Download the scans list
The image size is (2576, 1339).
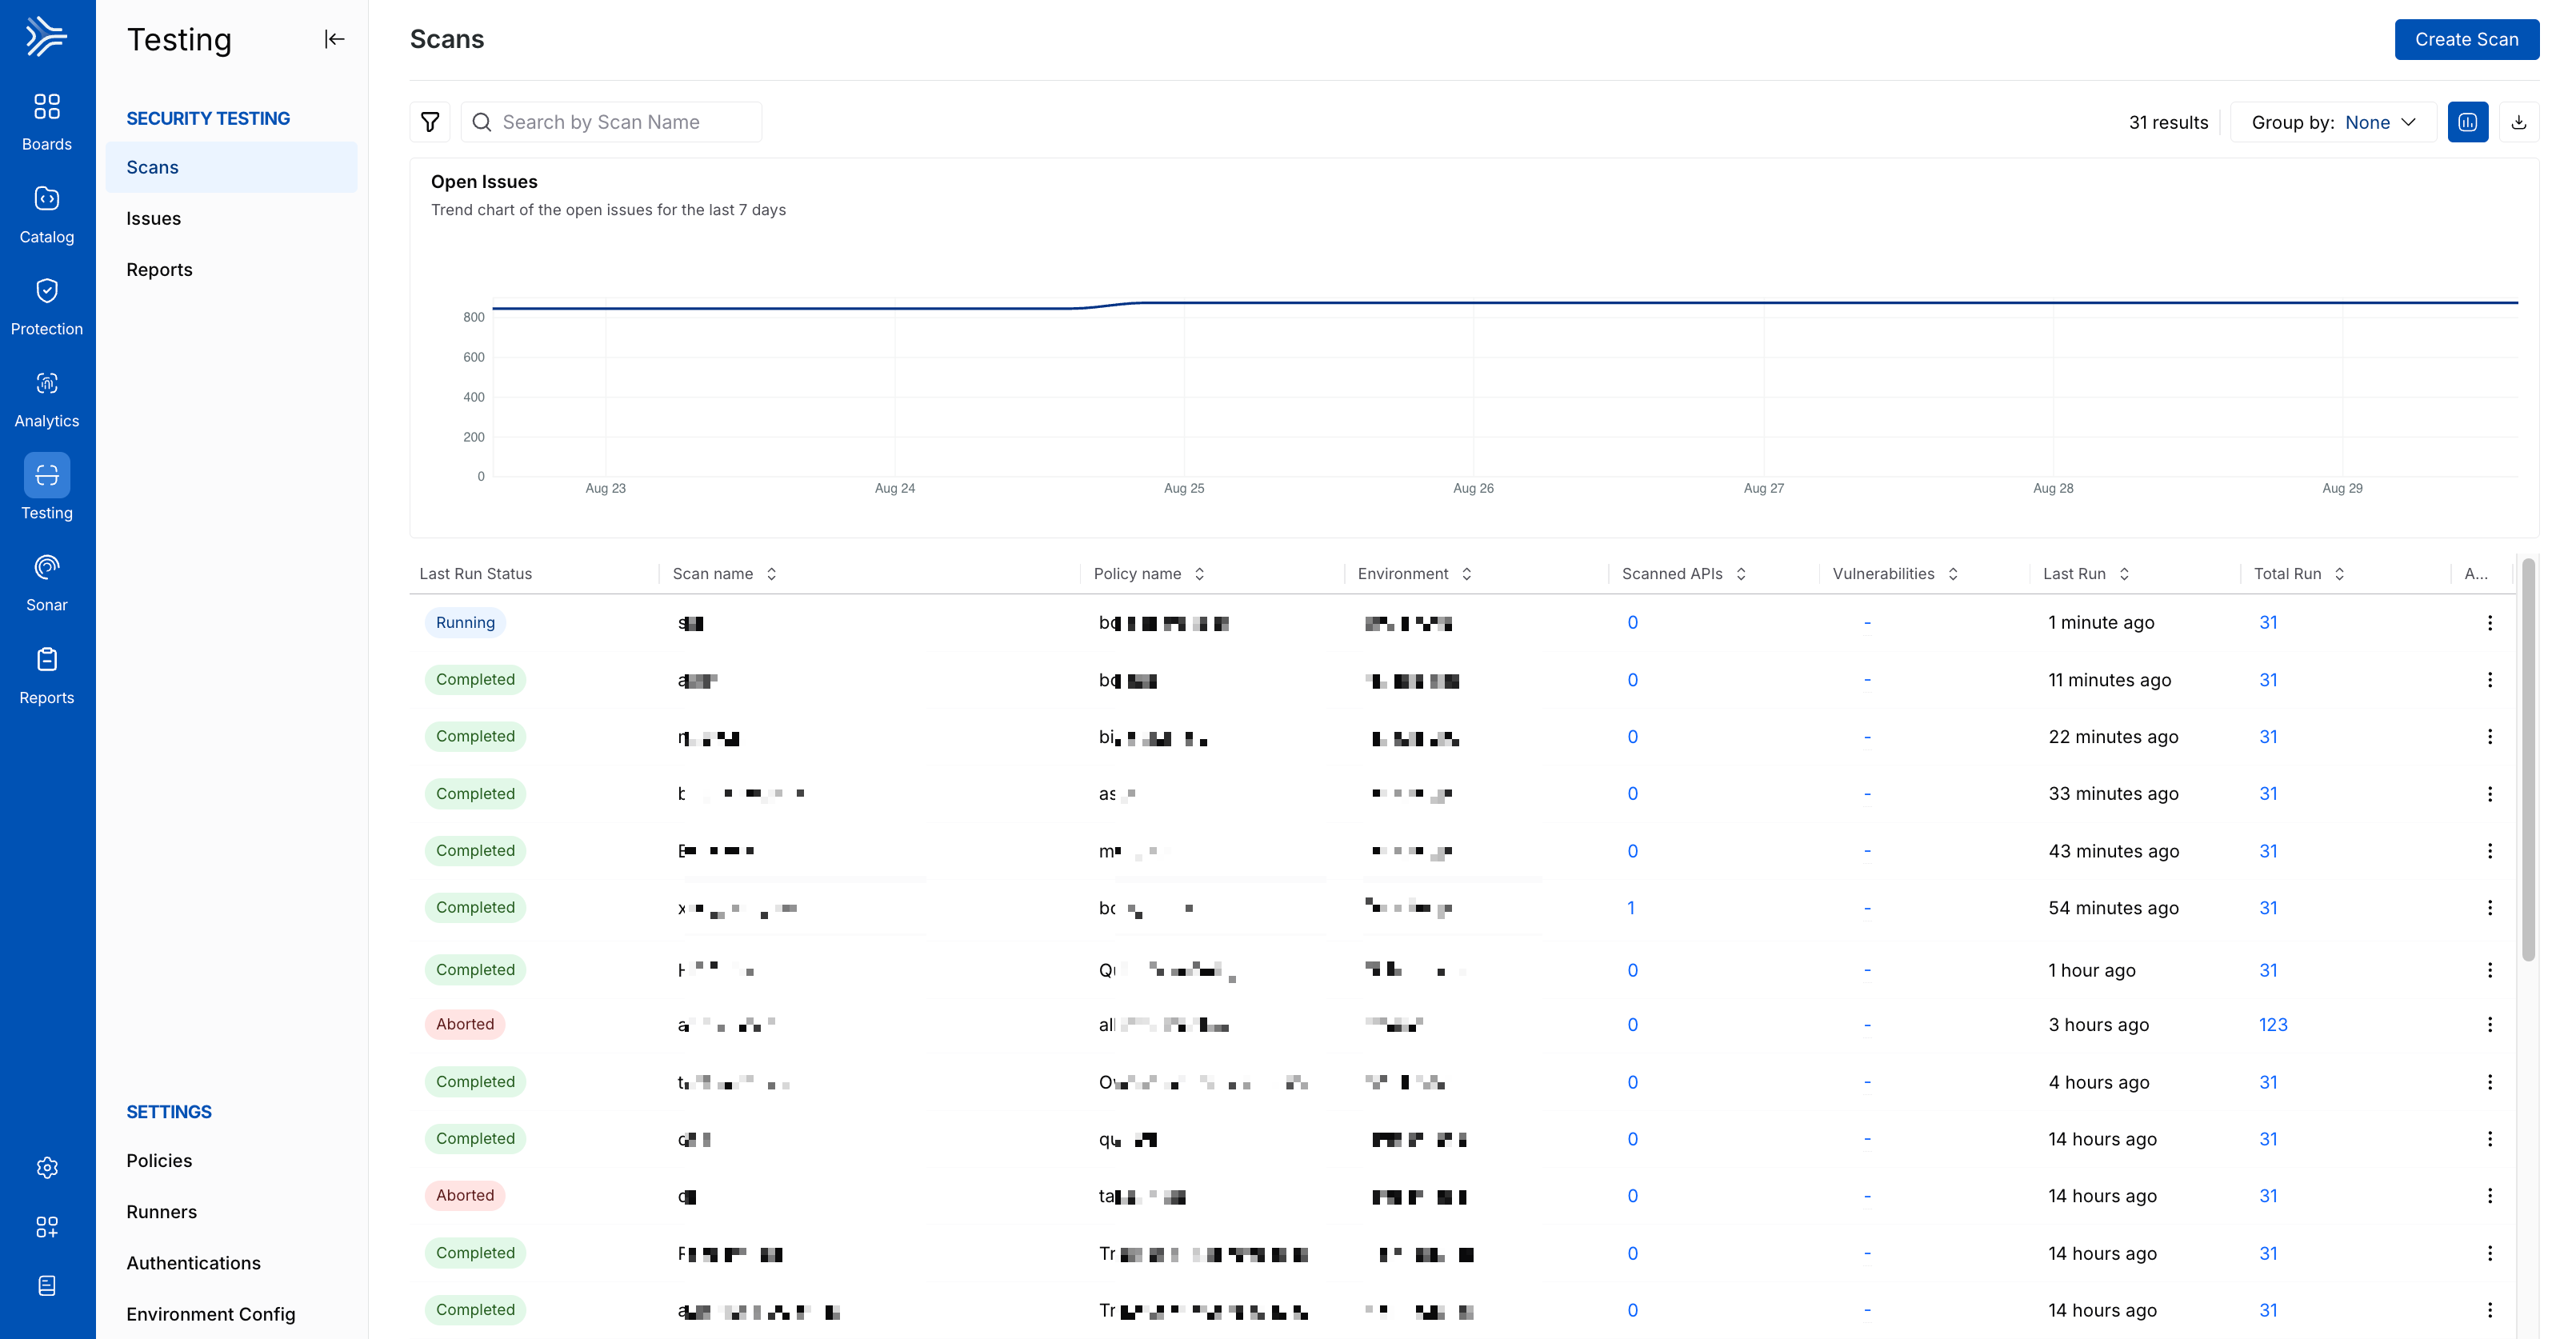[2518, 122]
